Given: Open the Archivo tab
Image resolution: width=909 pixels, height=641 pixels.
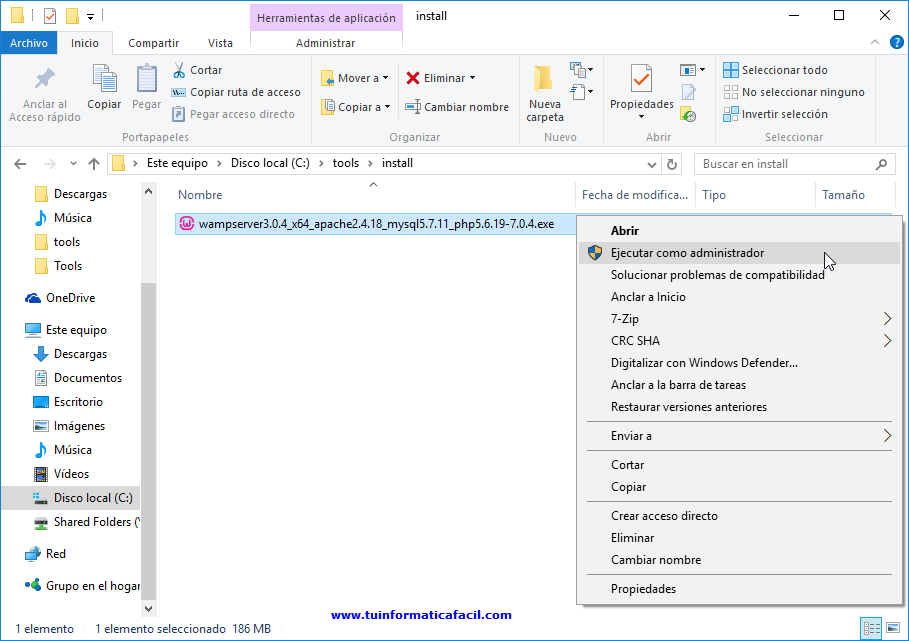Looking at the screenshot, I should pyautogui.click(x=28, y=43).
